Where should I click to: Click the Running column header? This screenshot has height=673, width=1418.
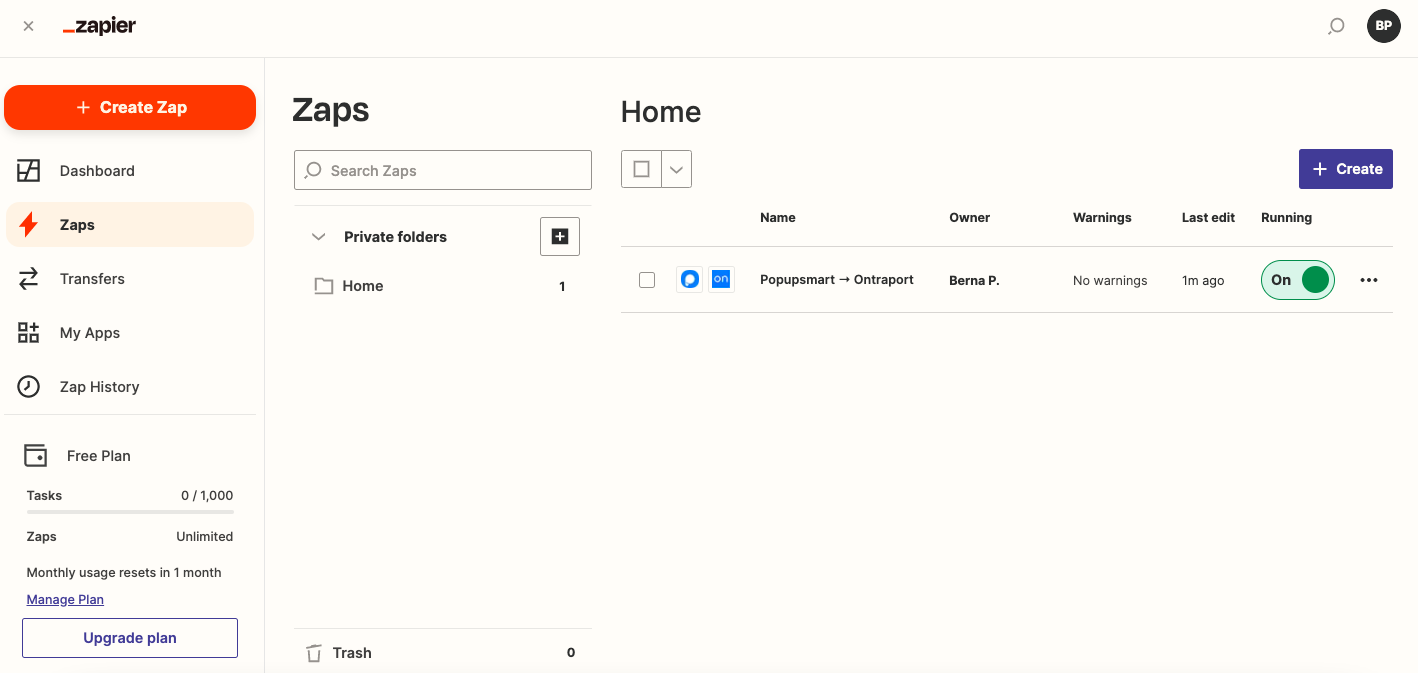tap(1286, 217)
